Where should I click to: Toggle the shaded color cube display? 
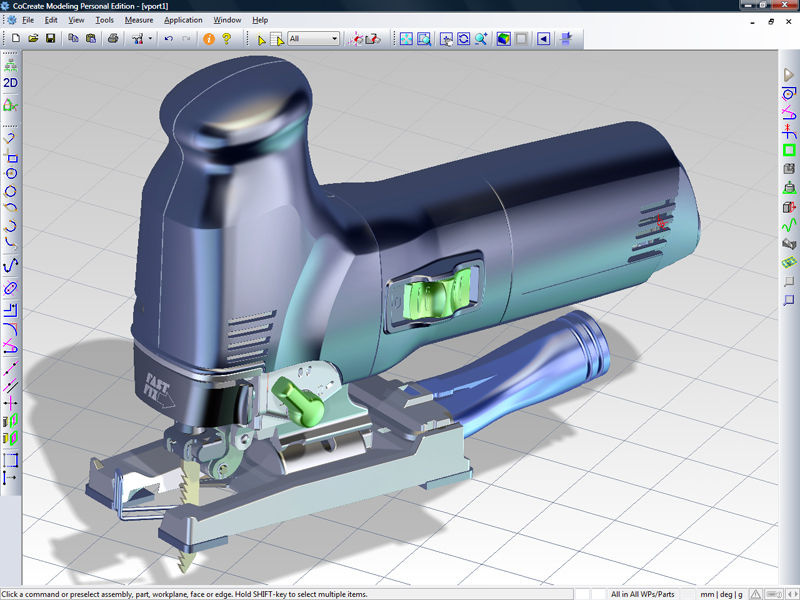point(504,39)
